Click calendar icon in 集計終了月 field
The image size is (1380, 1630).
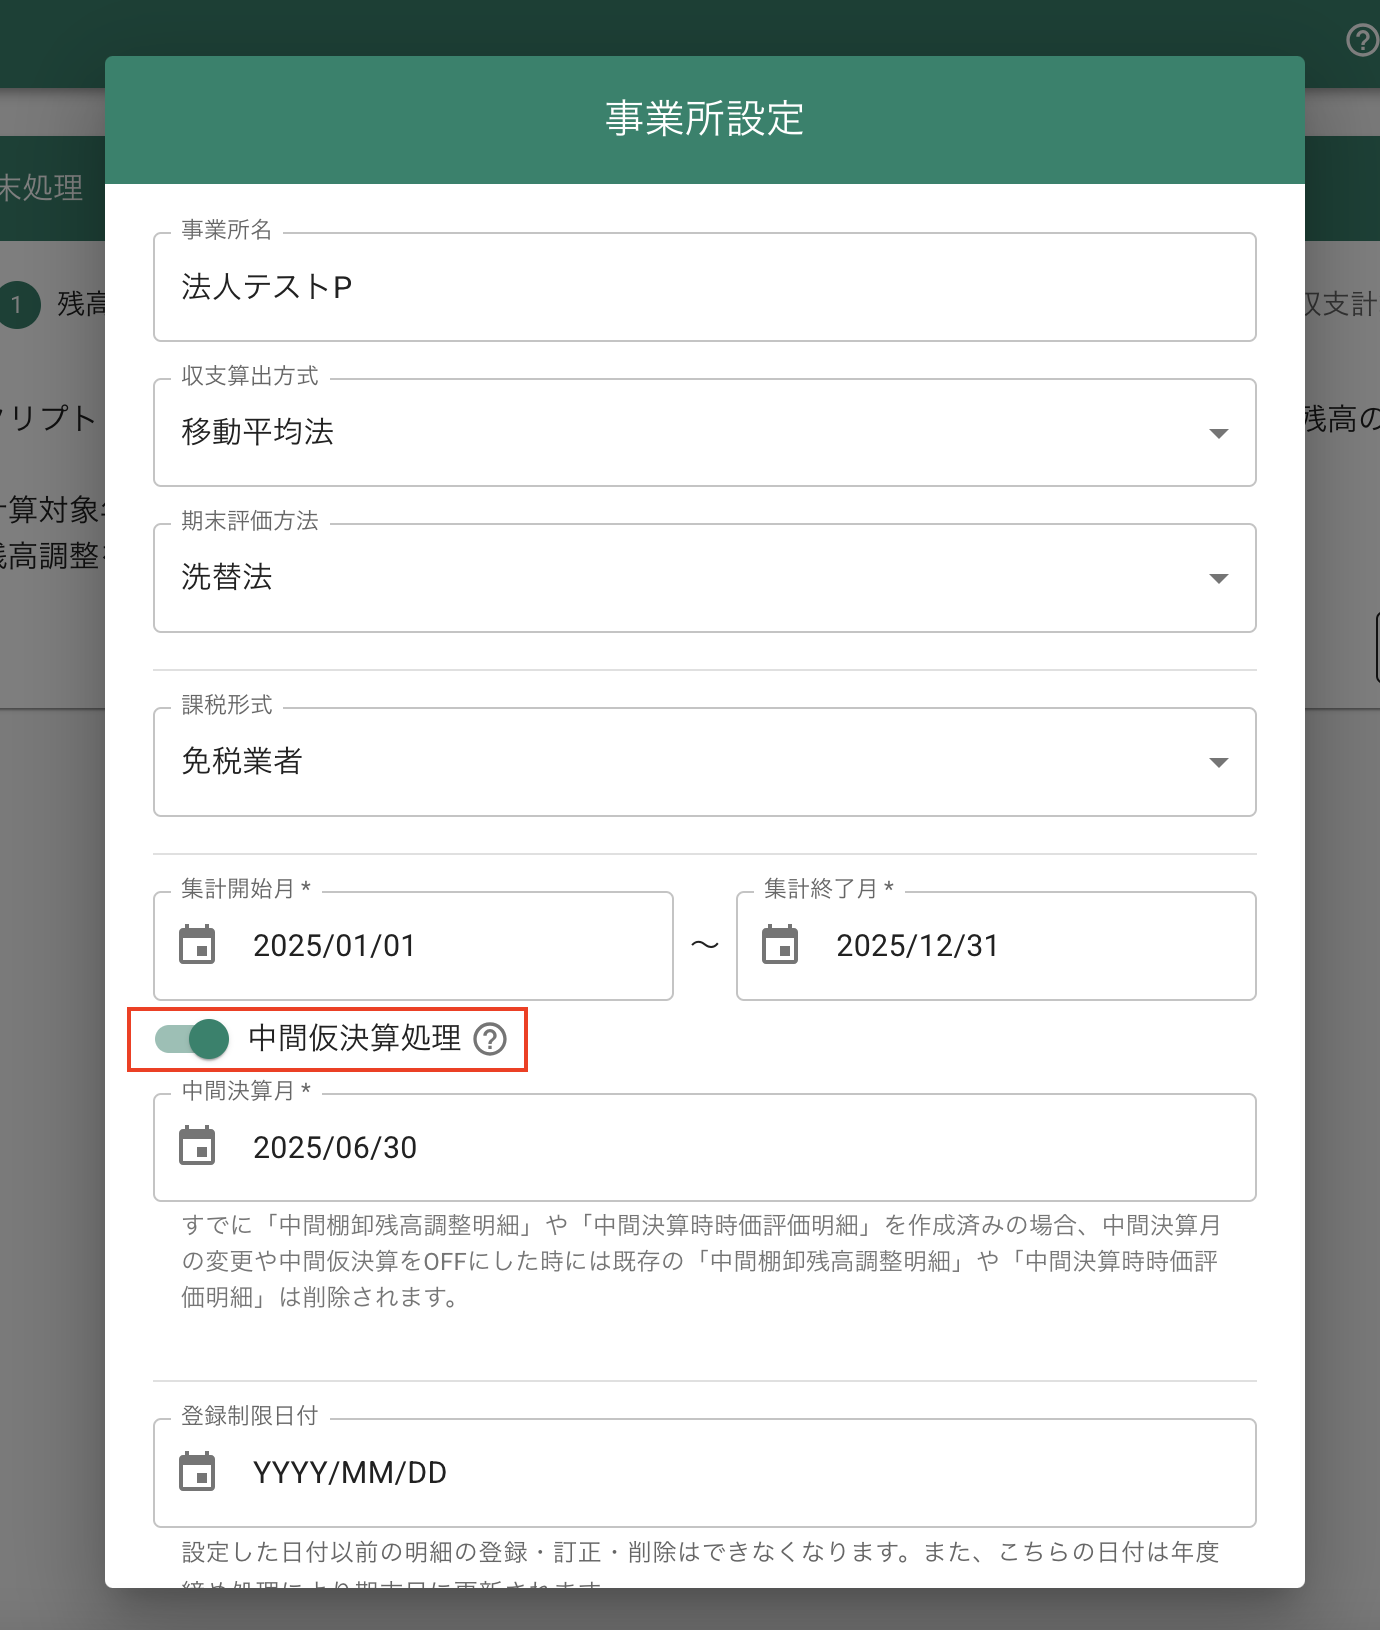[x=780, y=945]
